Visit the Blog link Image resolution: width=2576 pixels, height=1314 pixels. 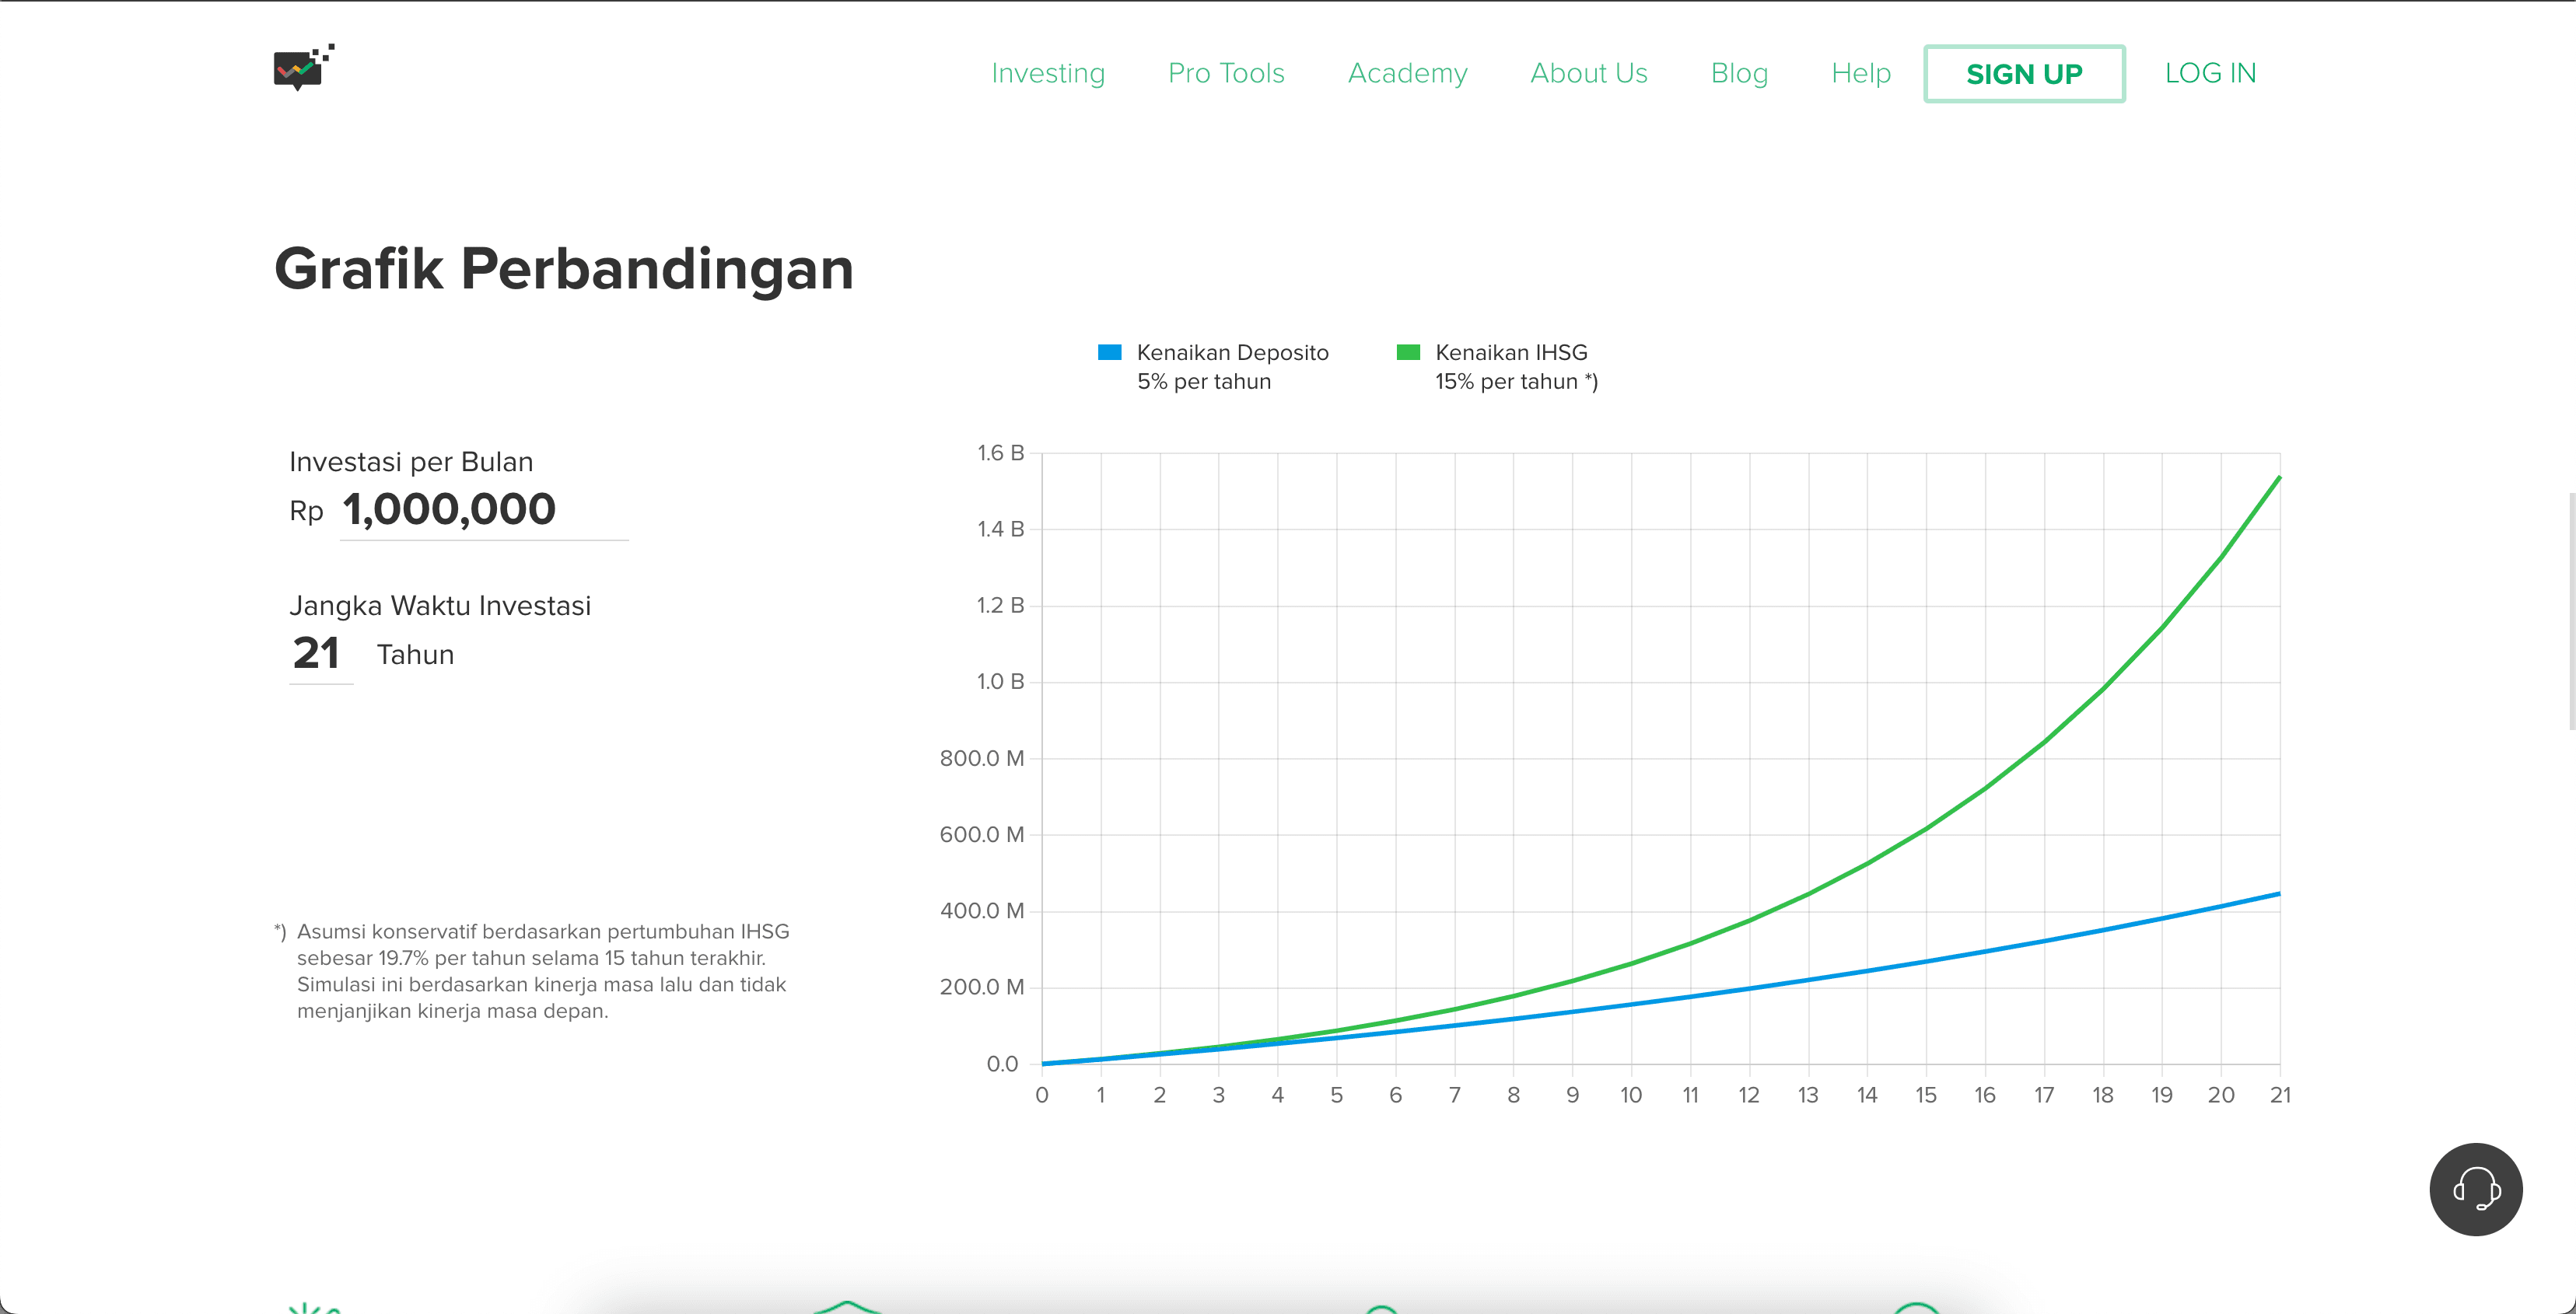(x=1739, y=73)
